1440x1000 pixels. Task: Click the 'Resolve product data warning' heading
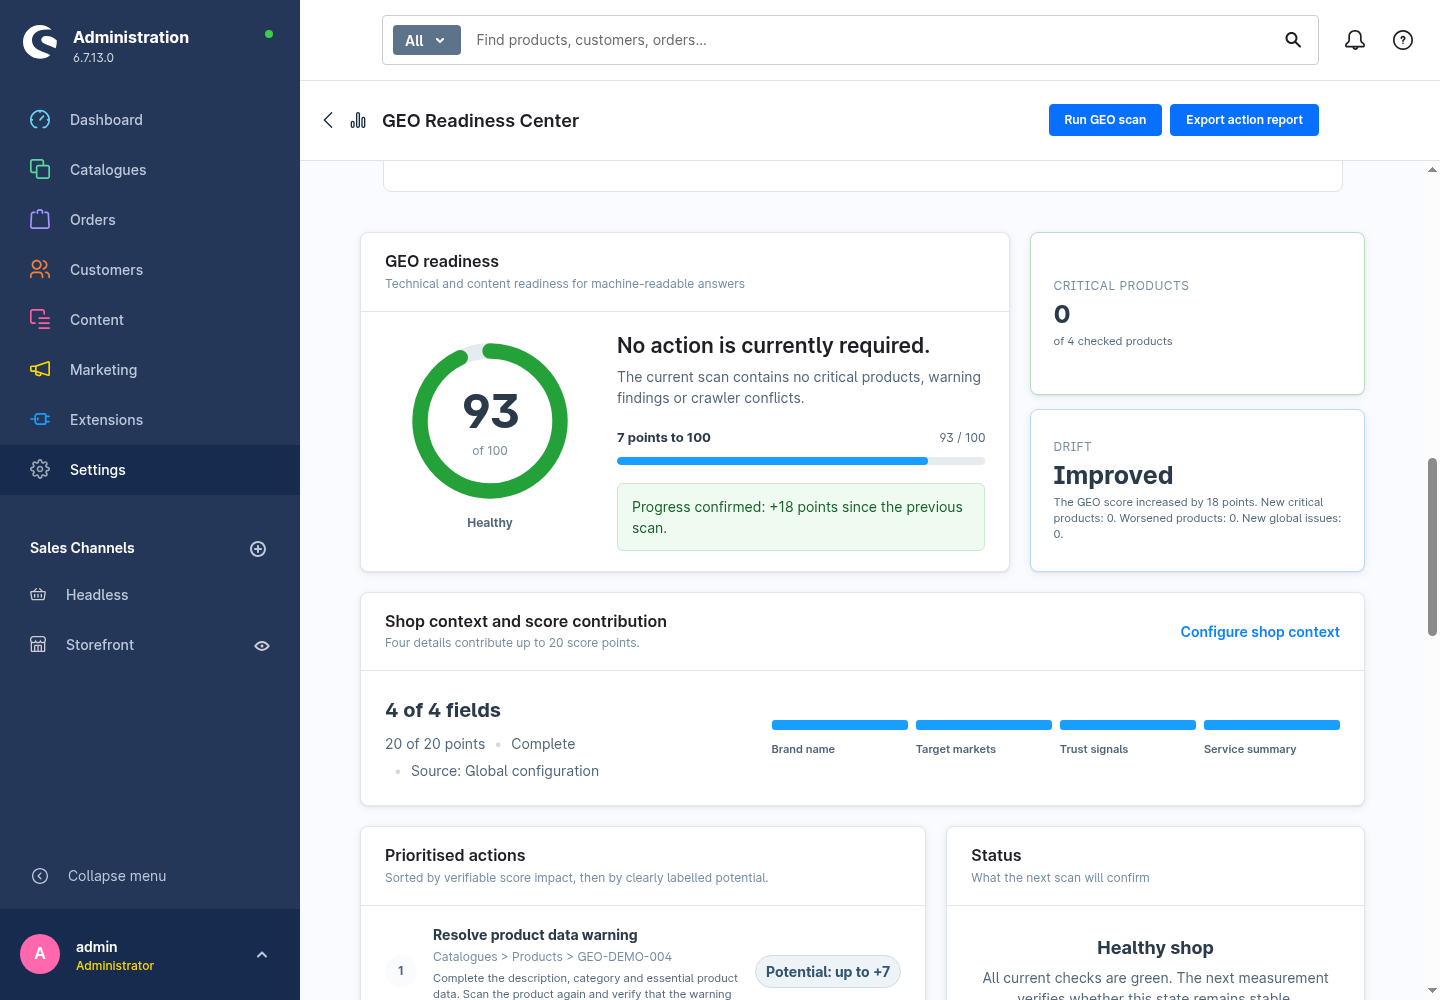pos(535,935)
